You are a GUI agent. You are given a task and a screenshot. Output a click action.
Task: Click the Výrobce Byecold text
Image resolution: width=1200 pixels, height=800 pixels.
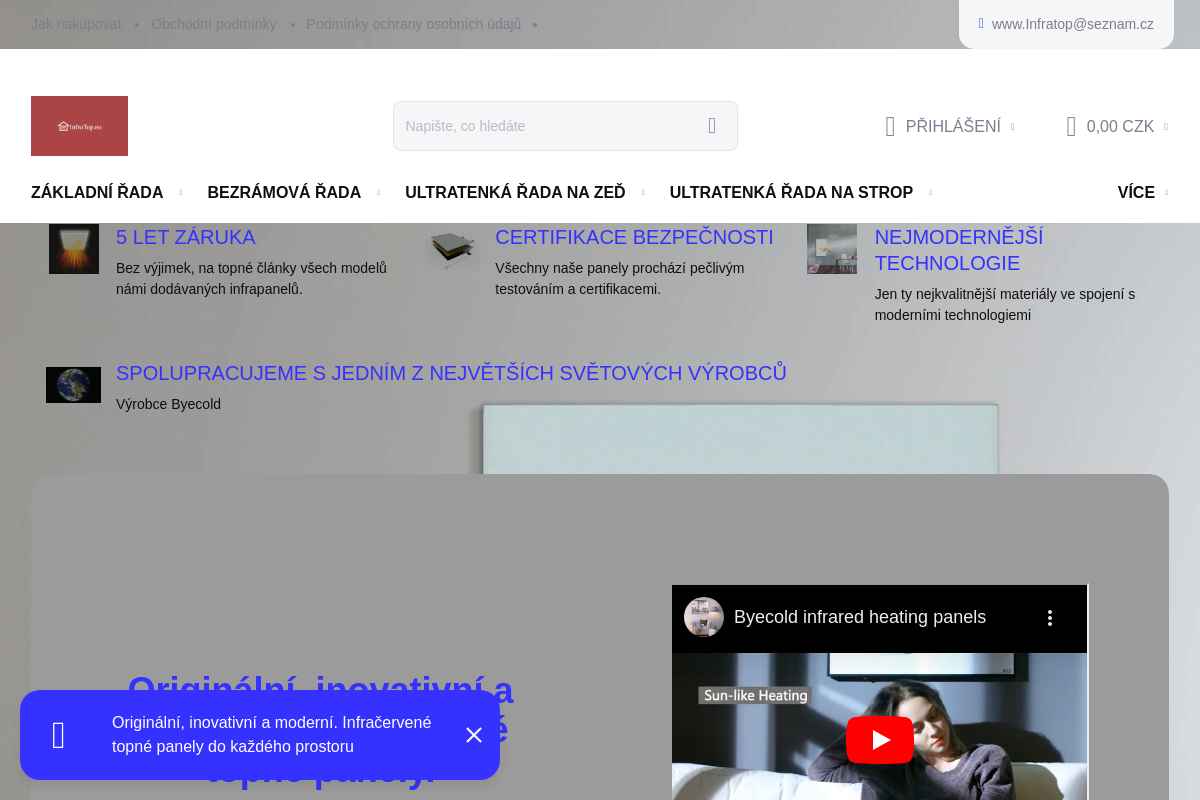pos(168,404)
